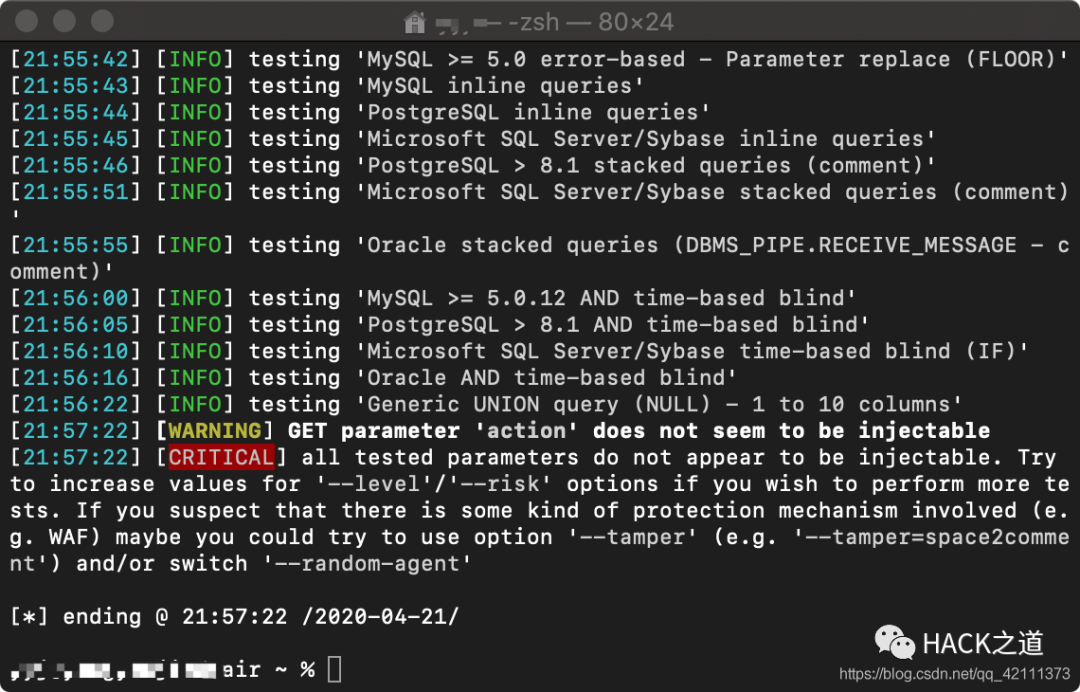This screenshot has height=692, width=1080.
Task: Click the timestamp 21:55:42 on first line
Action: (76, 60)
